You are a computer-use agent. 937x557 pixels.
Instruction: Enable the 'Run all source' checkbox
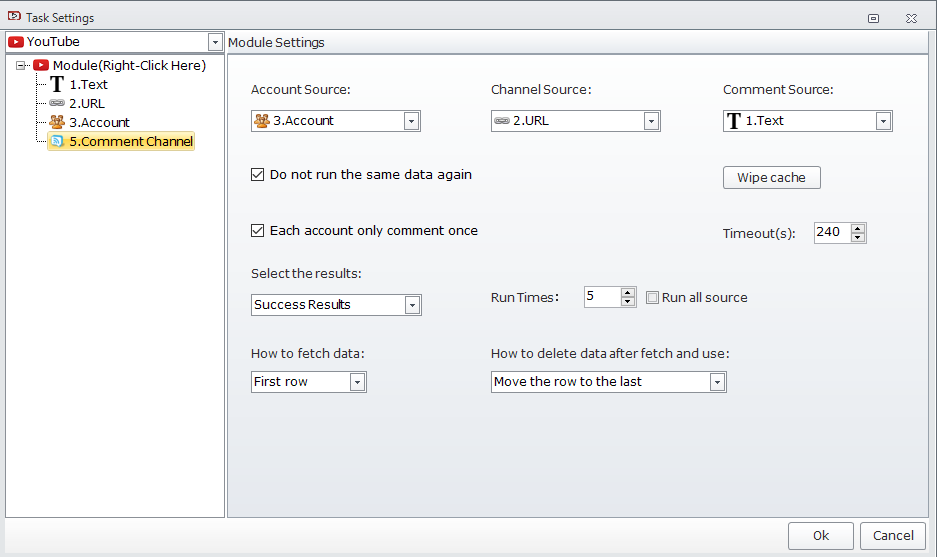653,298
